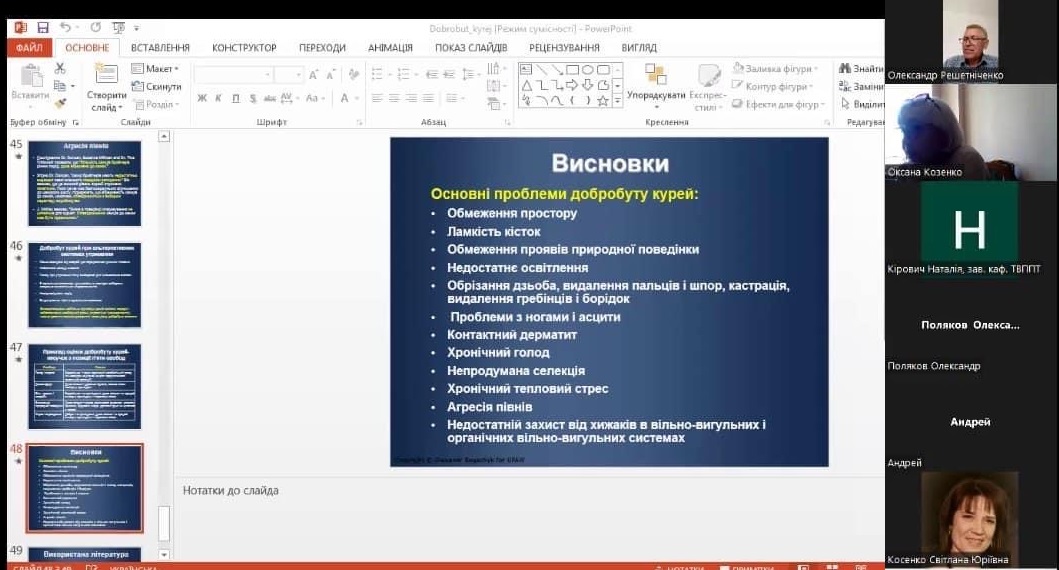Open Ефекти для фігур effects
Viewport: 1059px width, 570px height.
[x=779, y=104]
